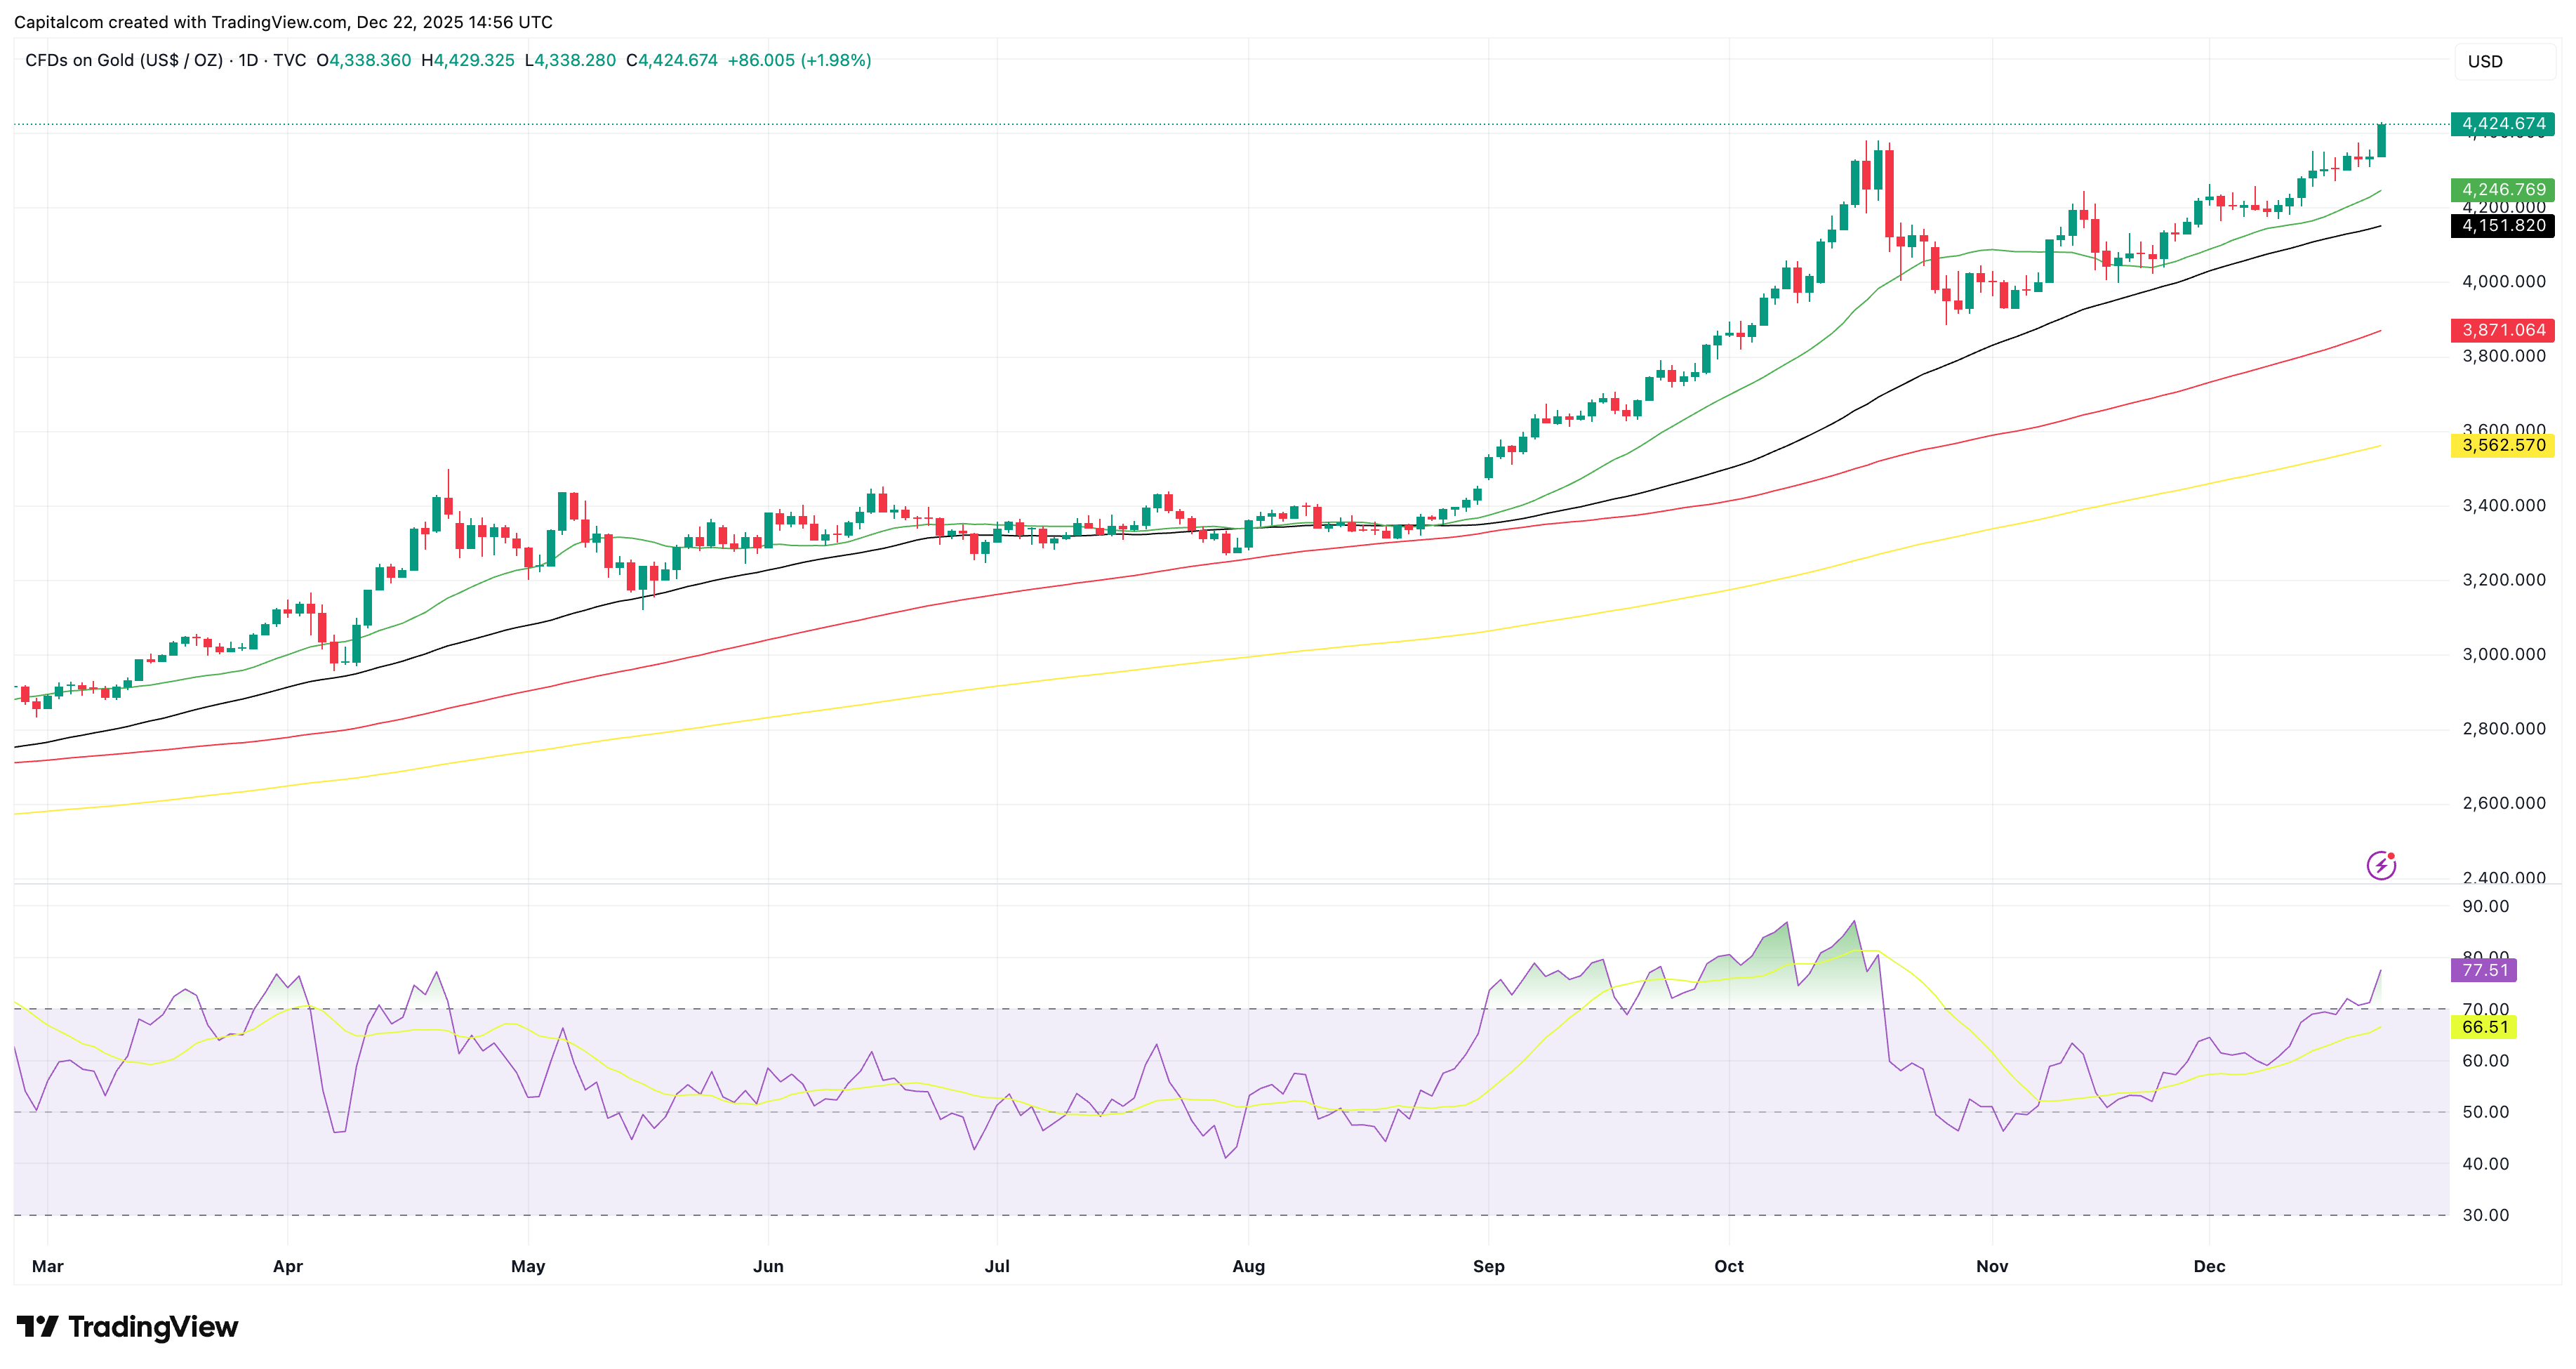Click the purple RSI value 77.51 label
The height and width of the screenshot is (1369, 2576).
pos(2484,970)
